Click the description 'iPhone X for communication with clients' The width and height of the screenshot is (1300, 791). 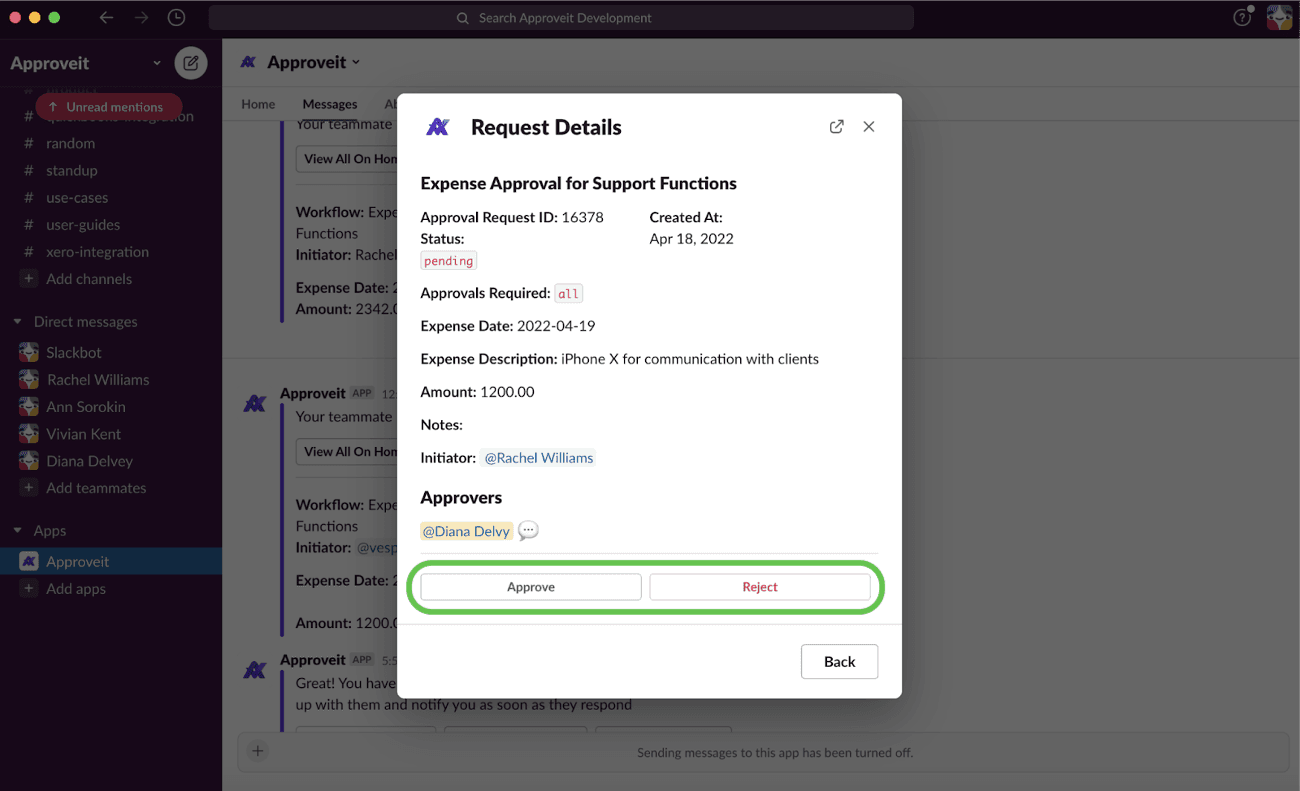click(x=690, y=359)
